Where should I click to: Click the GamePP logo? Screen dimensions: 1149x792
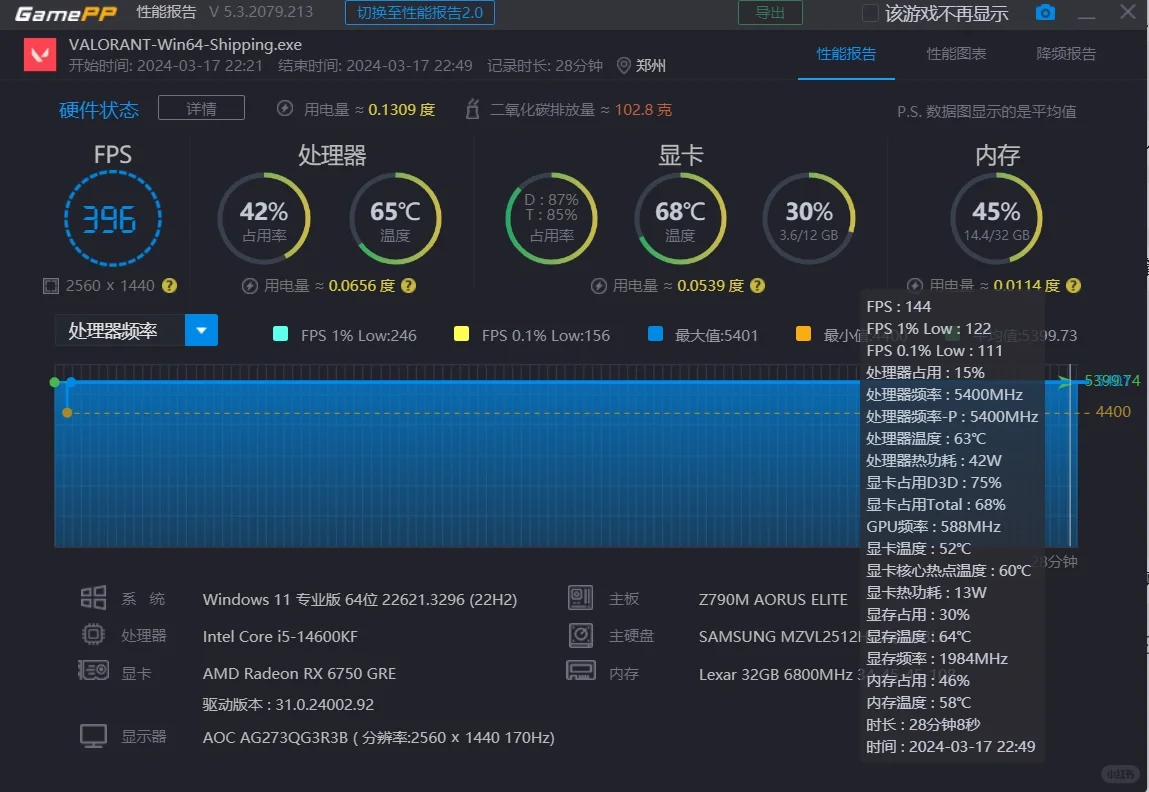click(x=67, y=13)
